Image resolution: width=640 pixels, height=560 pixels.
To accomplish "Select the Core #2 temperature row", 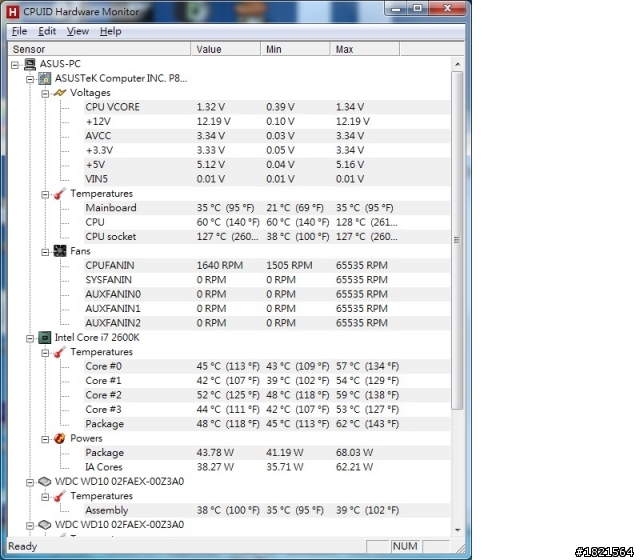I will [267, 395].
